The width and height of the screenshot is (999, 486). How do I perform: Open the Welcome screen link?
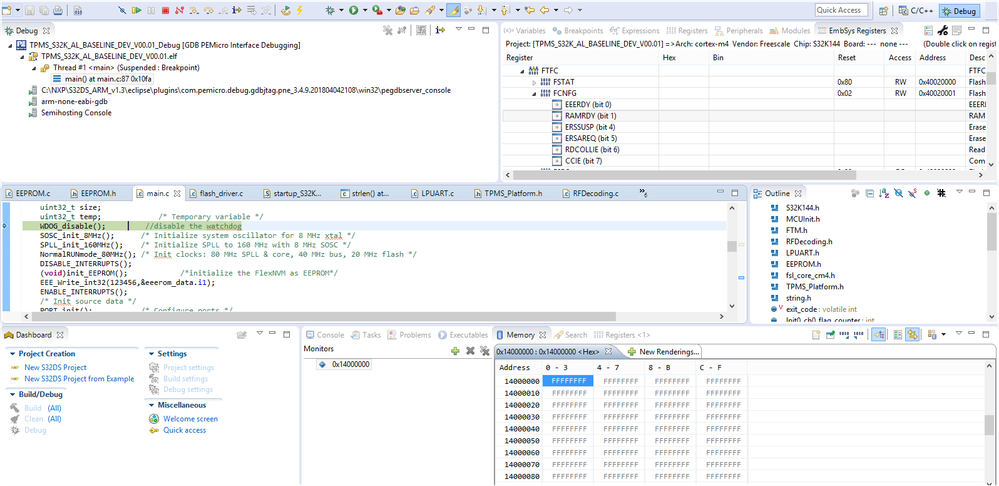point(190,419)
